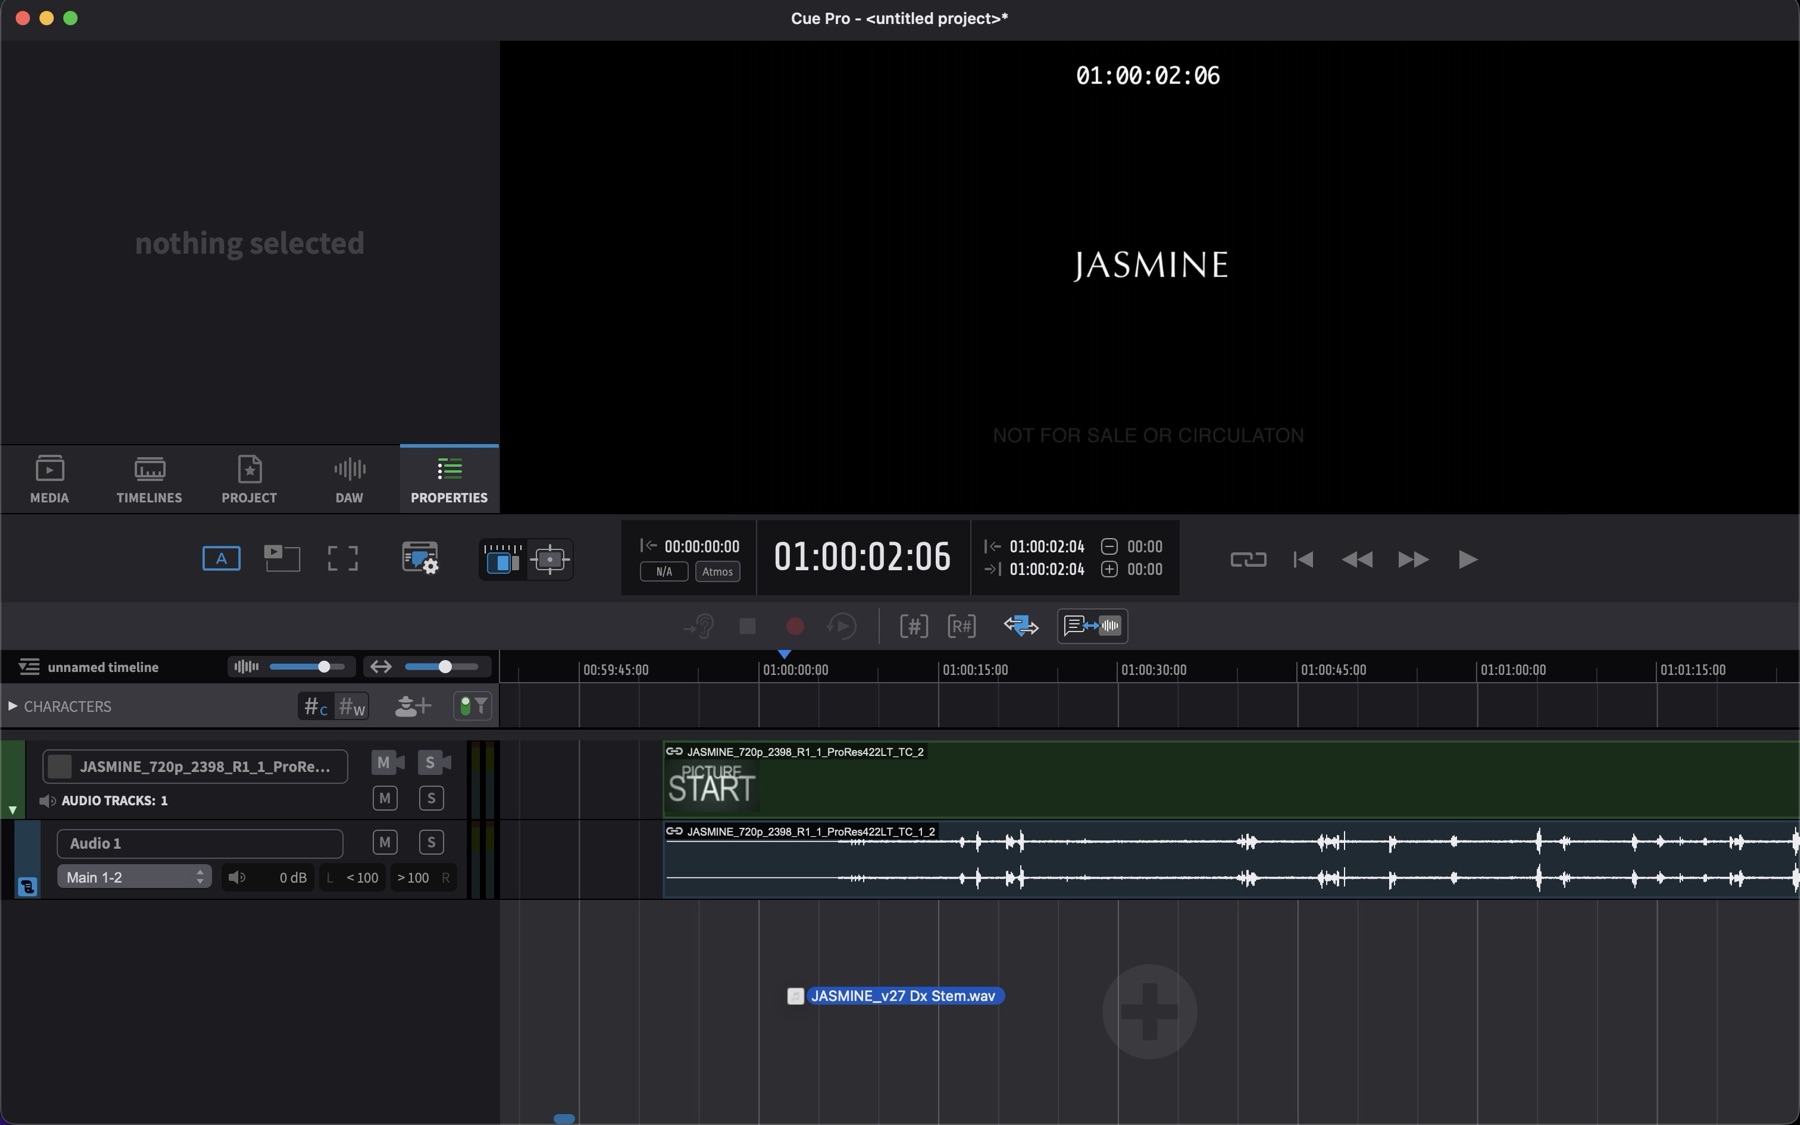Collapse the video track's audio tracks arrow
This screenshot has height=1125, width=1800.
(x=12, y=810)
